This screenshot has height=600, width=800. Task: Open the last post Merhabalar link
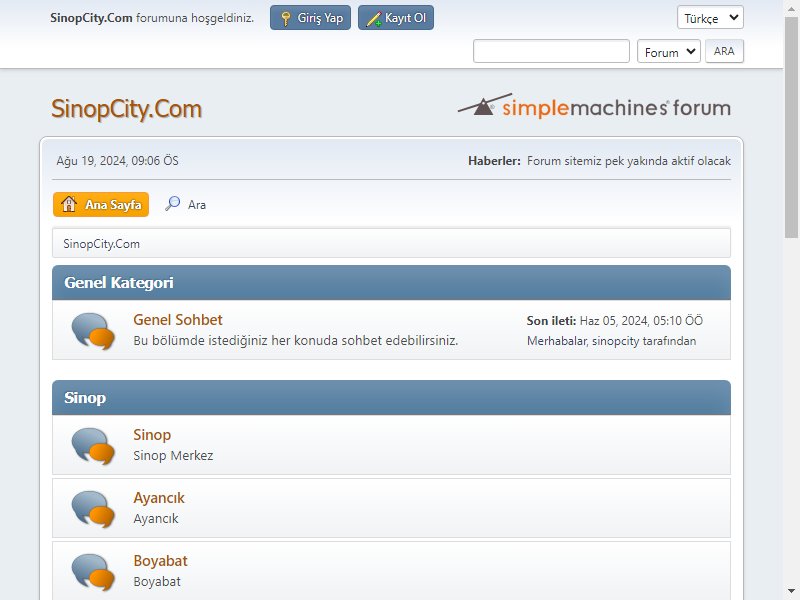click(x=558, y=341)
